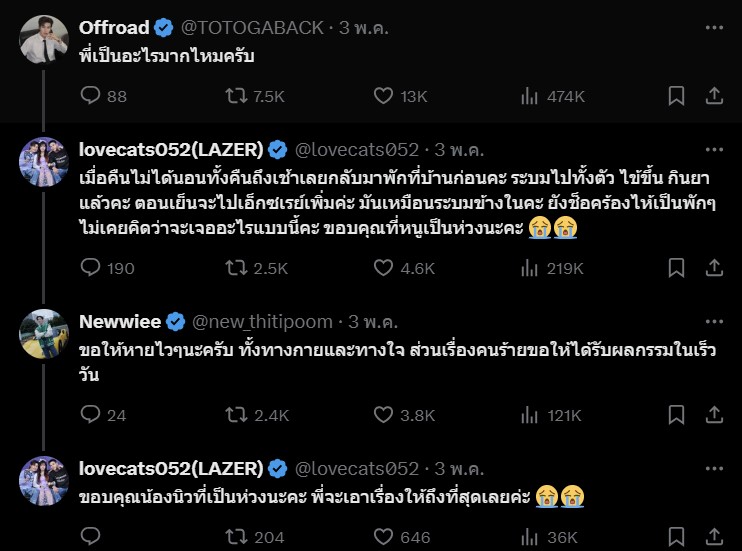This screenshot has width=742, height=551.
Task: Click Offroad's profile avatar
Action: click(x=44, y=40)
